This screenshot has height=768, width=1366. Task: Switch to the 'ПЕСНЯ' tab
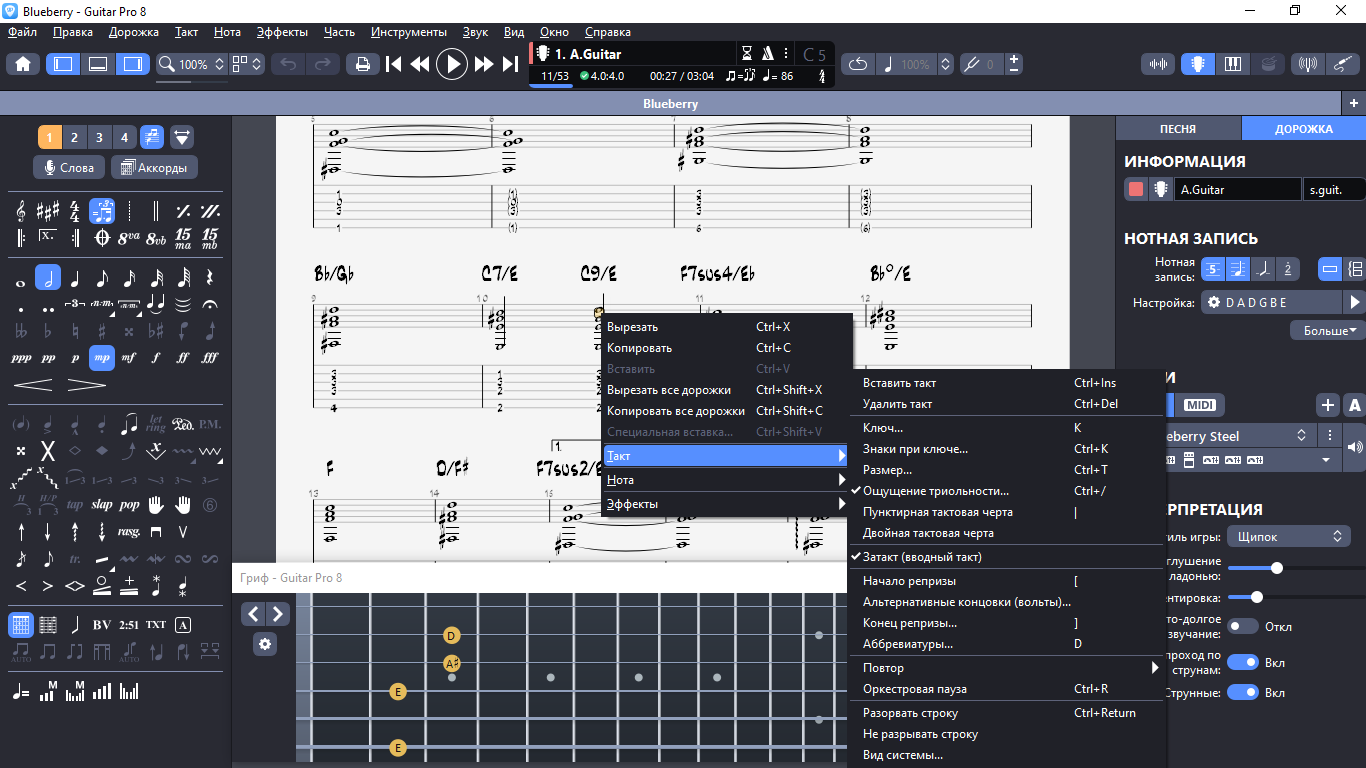click(x=1177, y=129)
